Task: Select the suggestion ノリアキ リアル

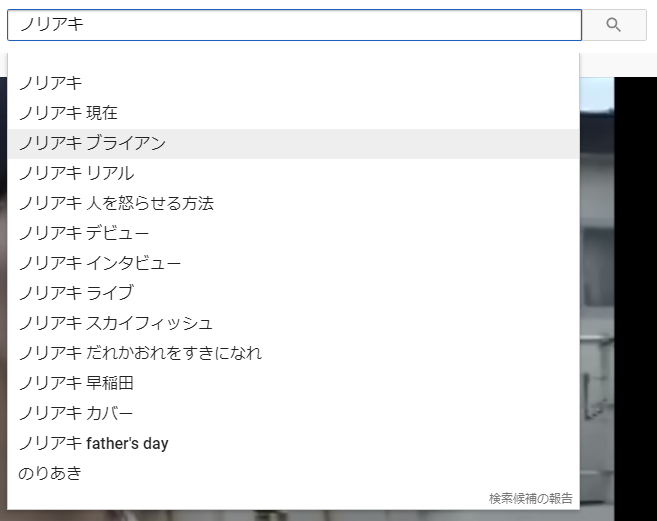Action: pyautogui.click(x=293, y=174)
